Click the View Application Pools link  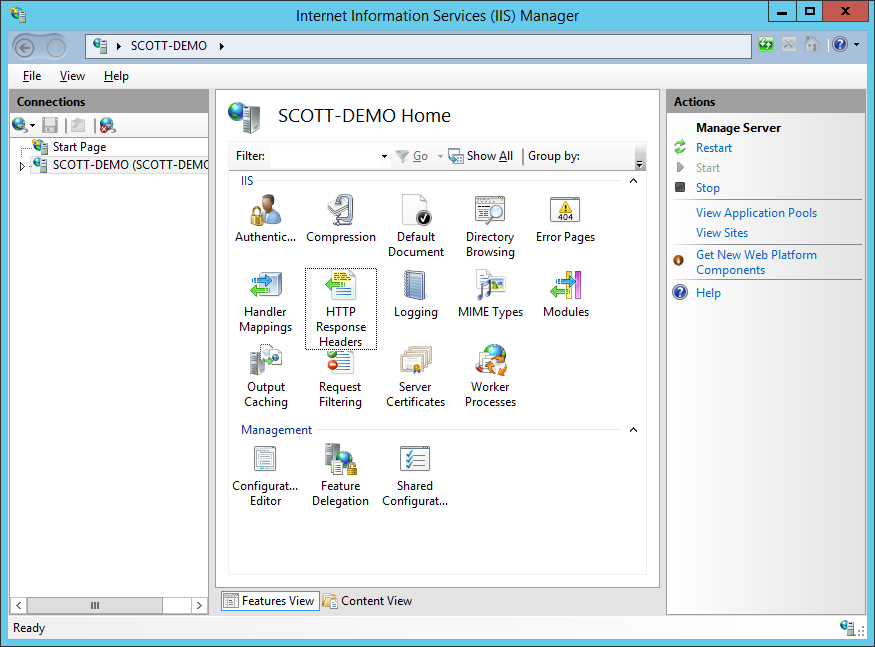coord(755,212)
